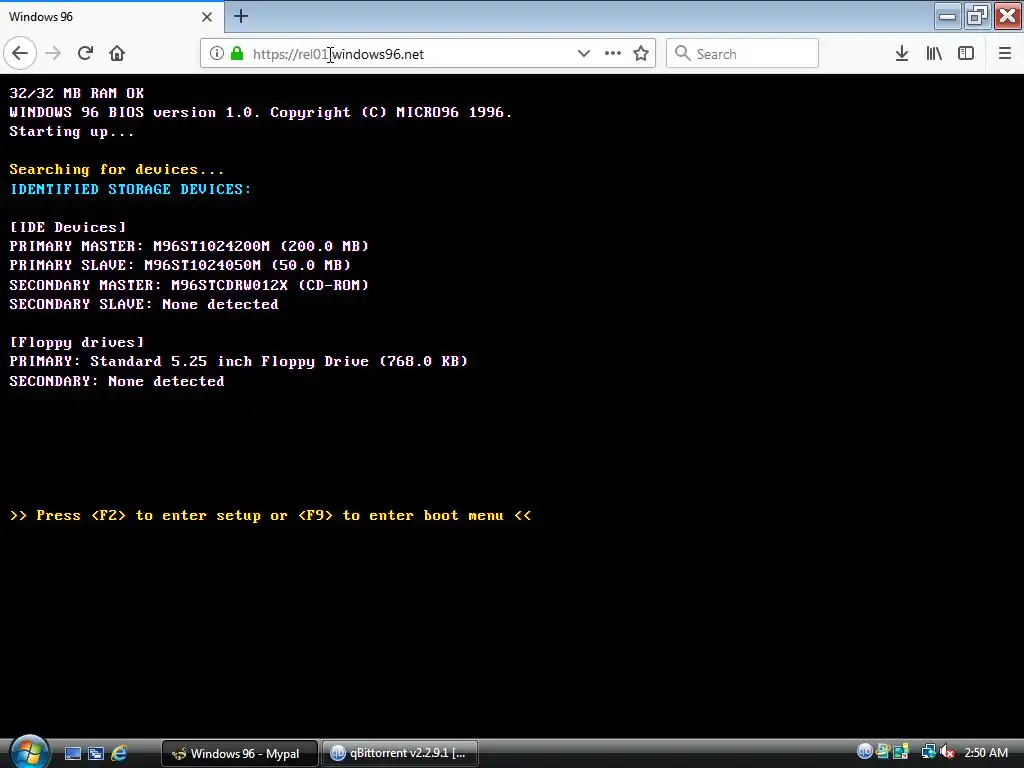1024x768 pixels.
Task: Click the muted volume tray icon
Action: pos(947,752)
